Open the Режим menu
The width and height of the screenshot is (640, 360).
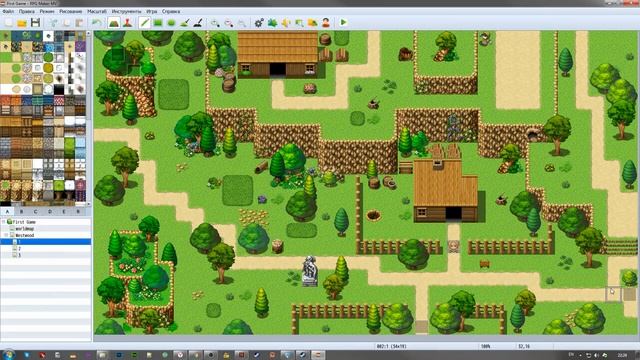pos(47,11)
